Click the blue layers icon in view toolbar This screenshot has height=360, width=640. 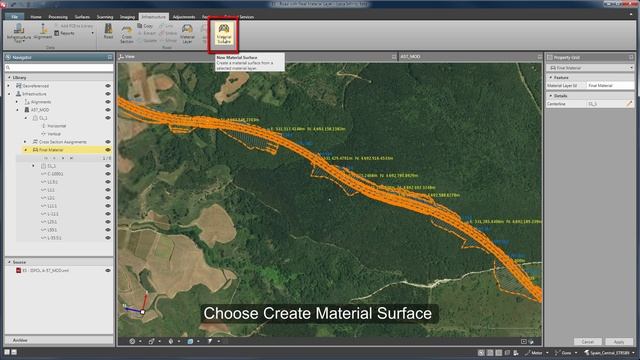(x=190, y=341)
